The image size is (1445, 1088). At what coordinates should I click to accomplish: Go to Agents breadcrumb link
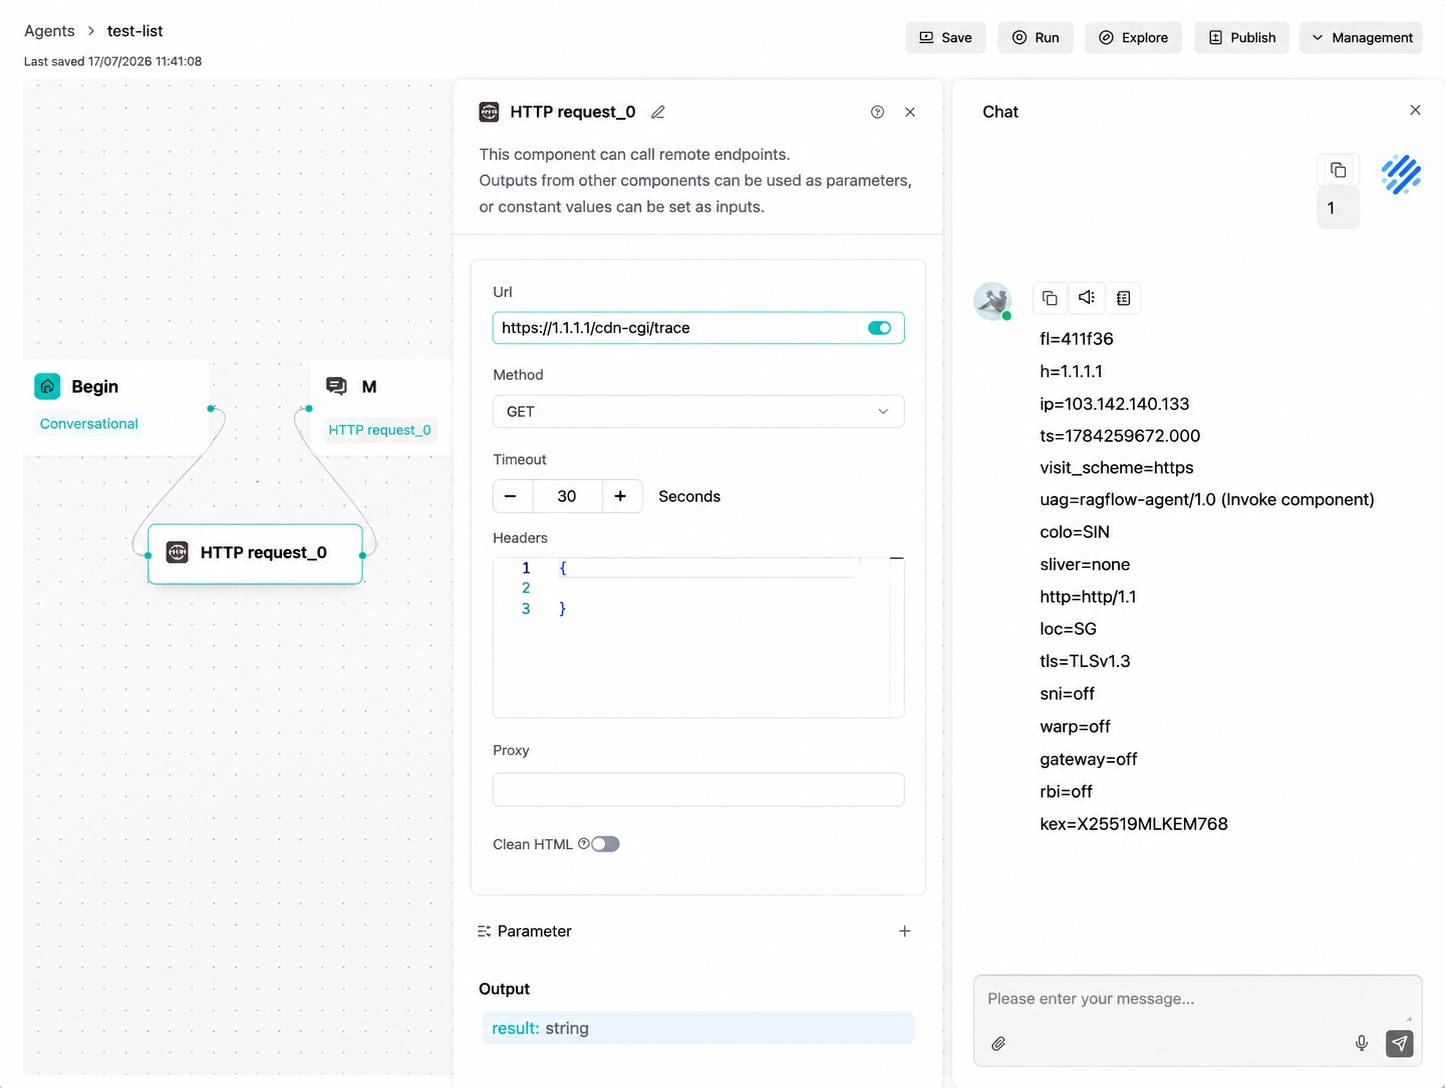[x=49, y=31]
